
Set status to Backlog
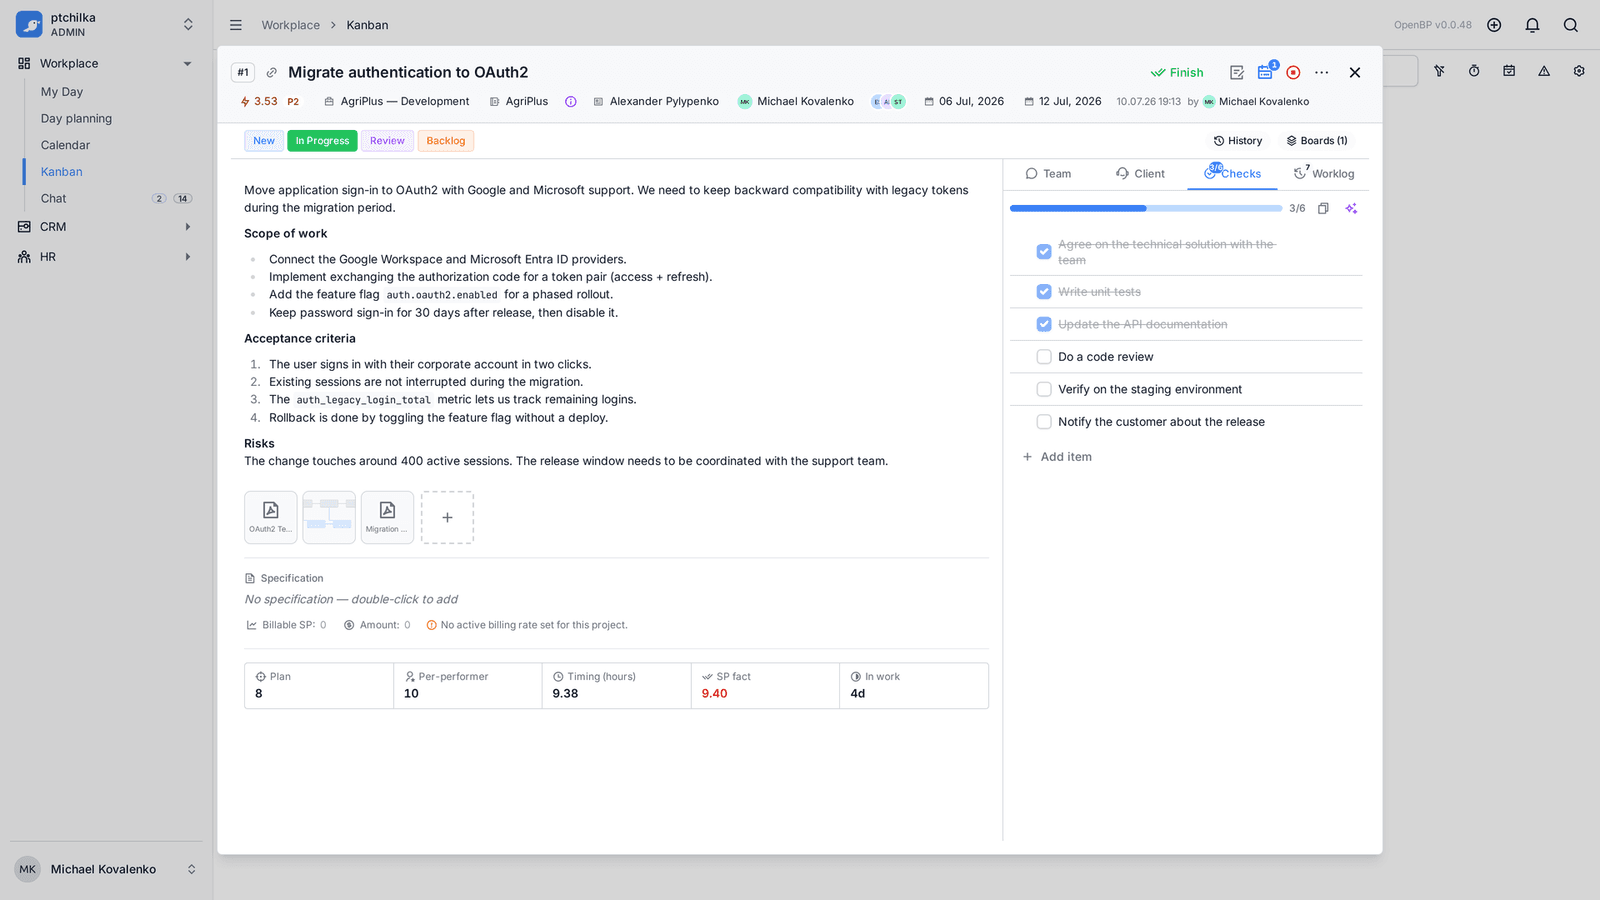coord(446,141)
